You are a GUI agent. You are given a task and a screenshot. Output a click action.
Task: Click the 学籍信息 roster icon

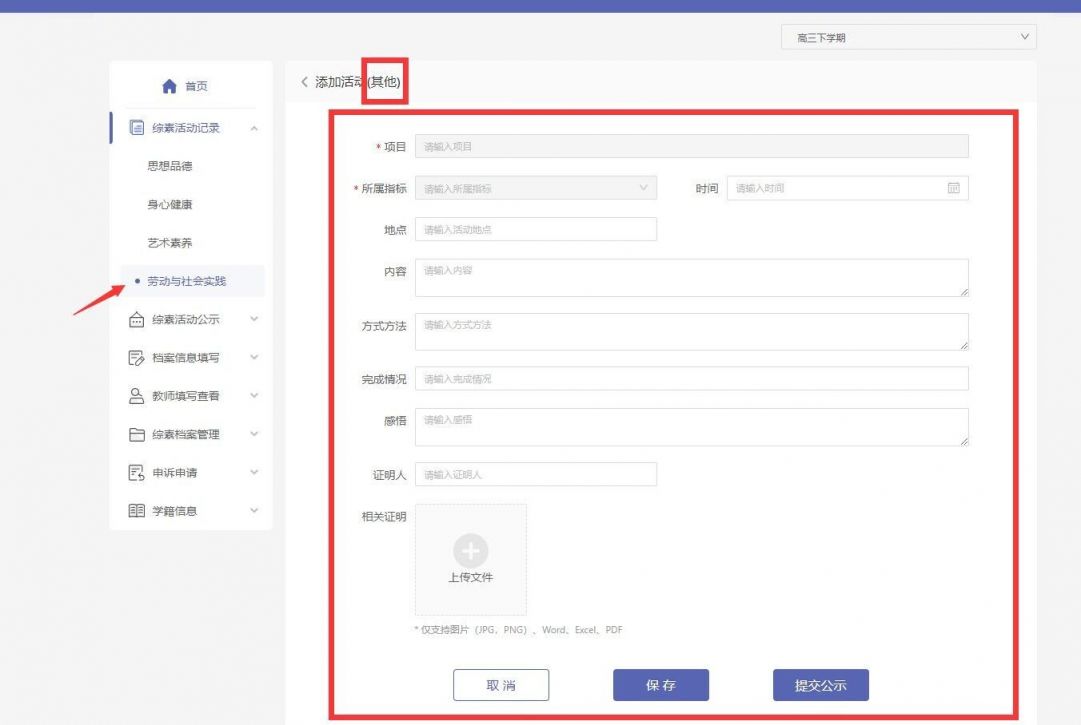pos(138,509)
